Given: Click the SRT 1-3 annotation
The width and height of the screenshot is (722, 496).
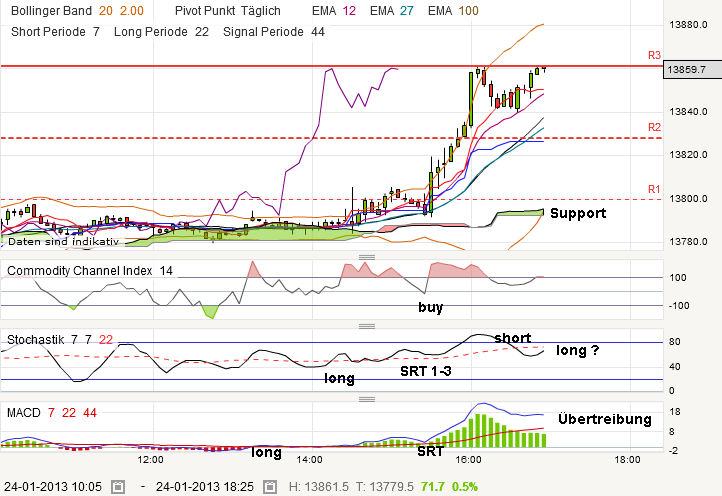Looking at the screenshot, I should click(x=426, y=371).
